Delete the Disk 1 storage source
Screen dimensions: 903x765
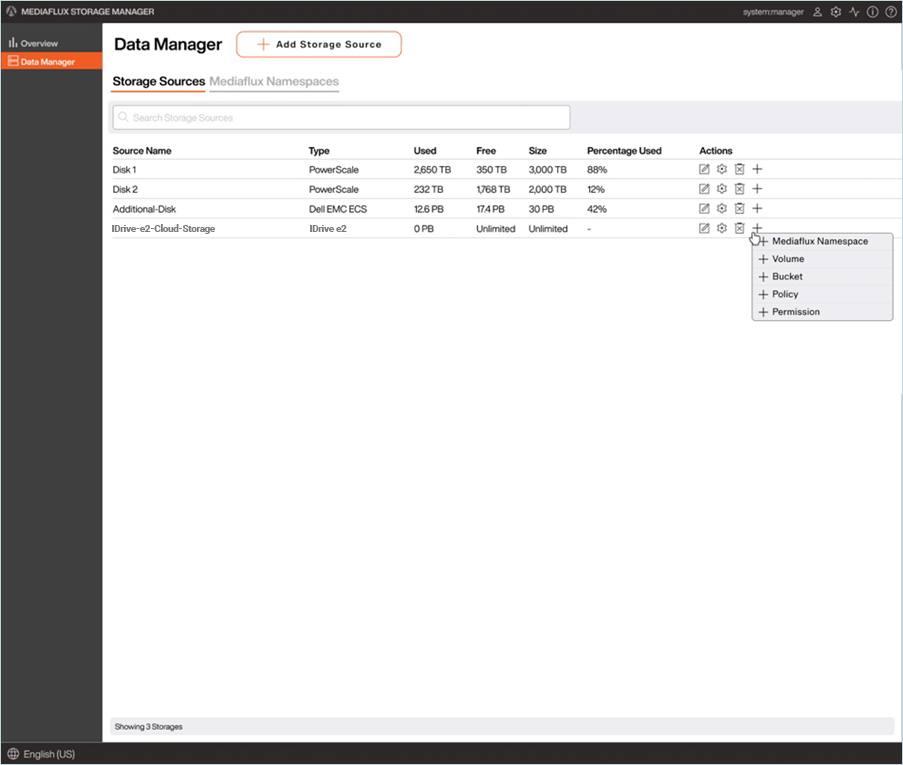pos(739,169)
